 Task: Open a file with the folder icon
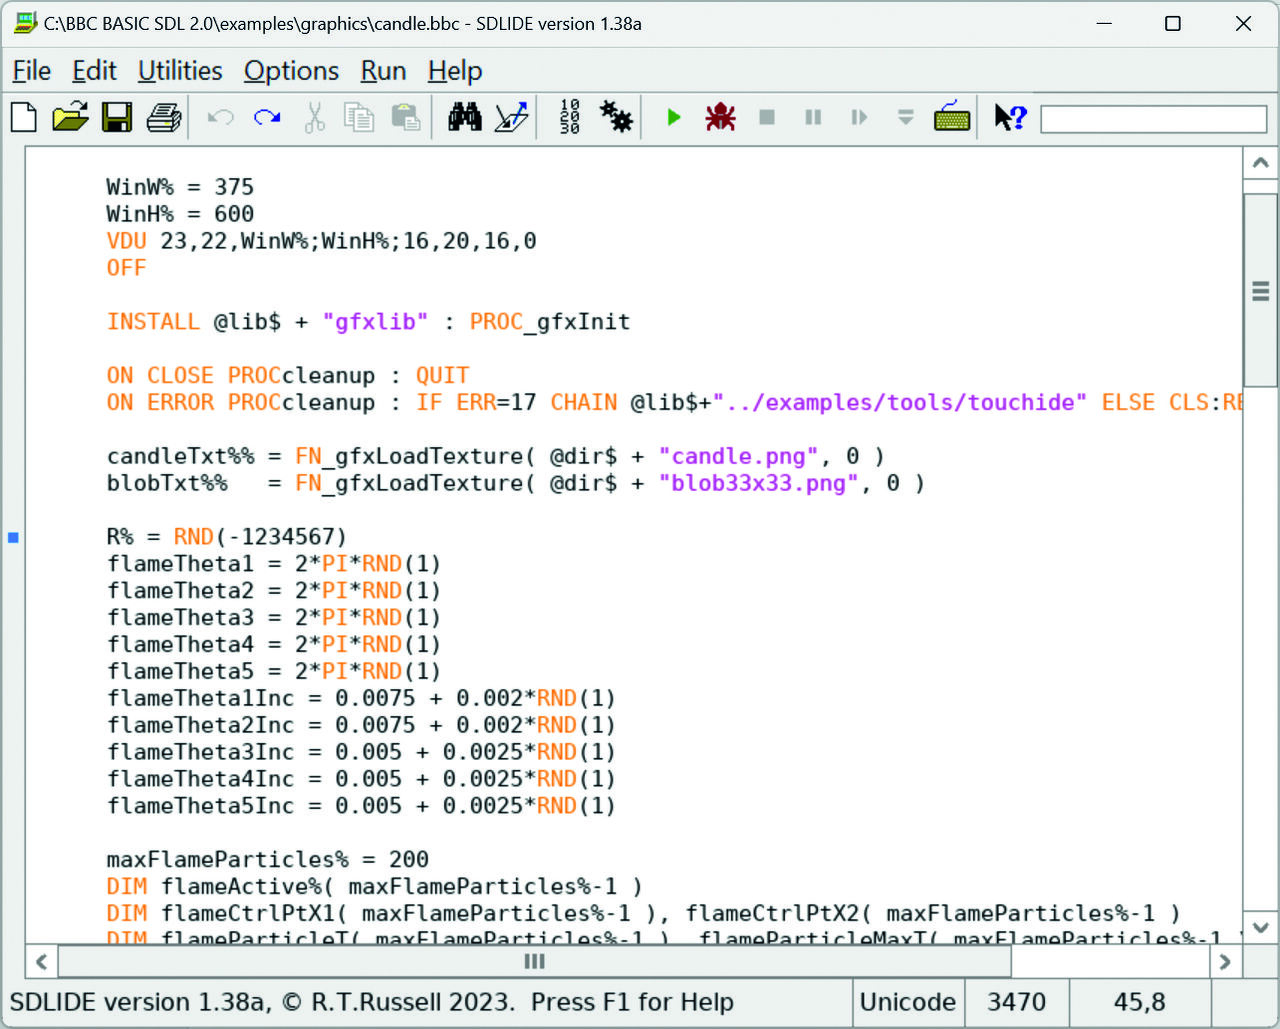coord(70,118)
